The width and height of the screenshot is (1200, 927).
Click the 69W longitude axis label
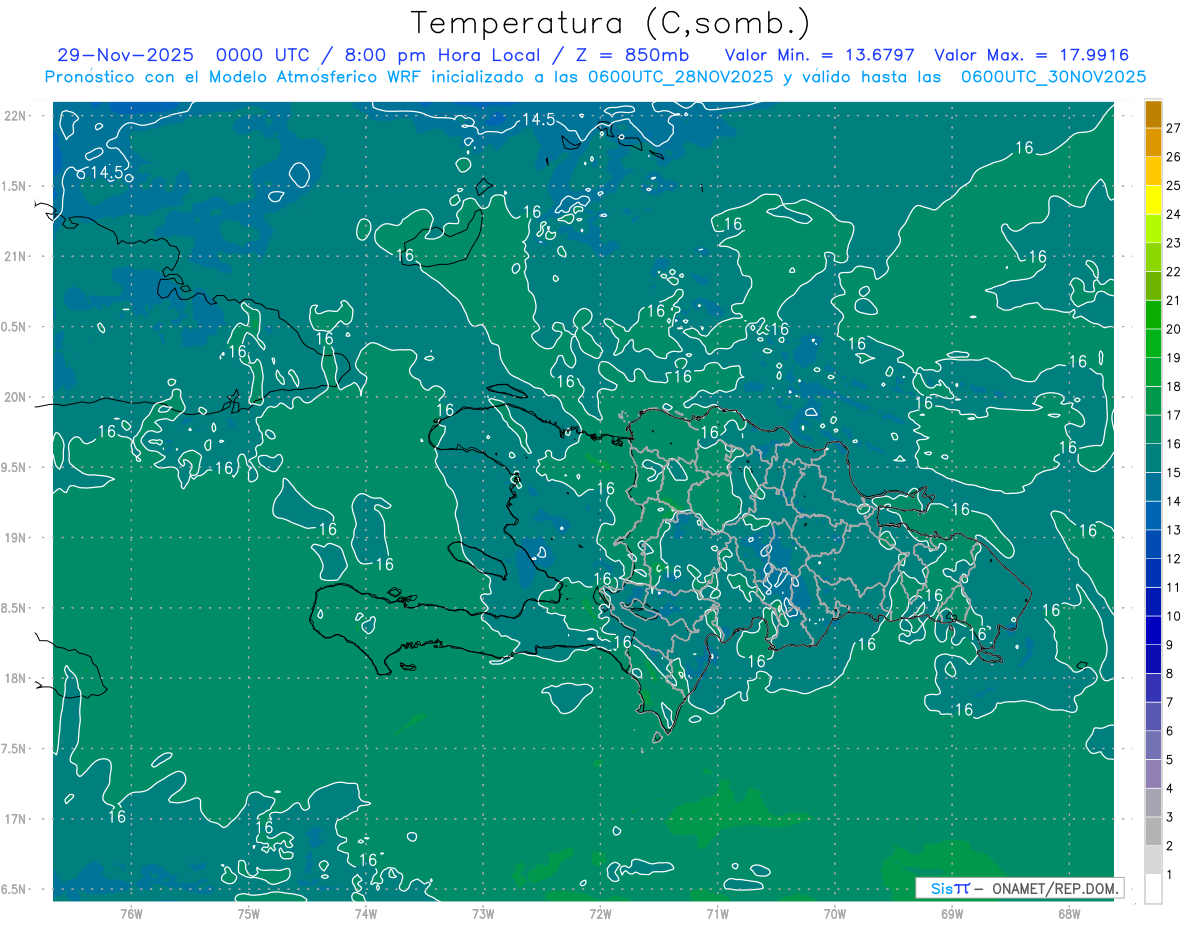click(952, 913)
